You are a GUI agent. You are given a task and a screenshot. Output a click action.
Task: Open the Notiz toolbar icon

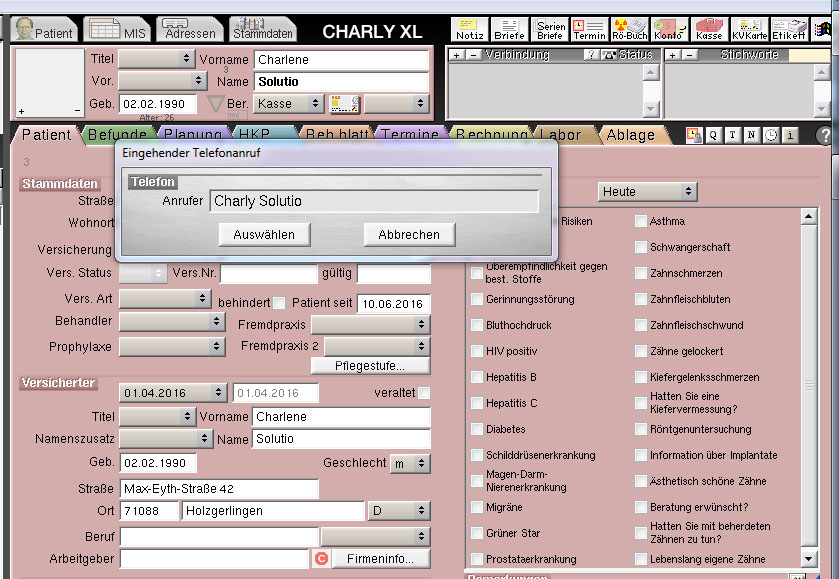point(470,29)
